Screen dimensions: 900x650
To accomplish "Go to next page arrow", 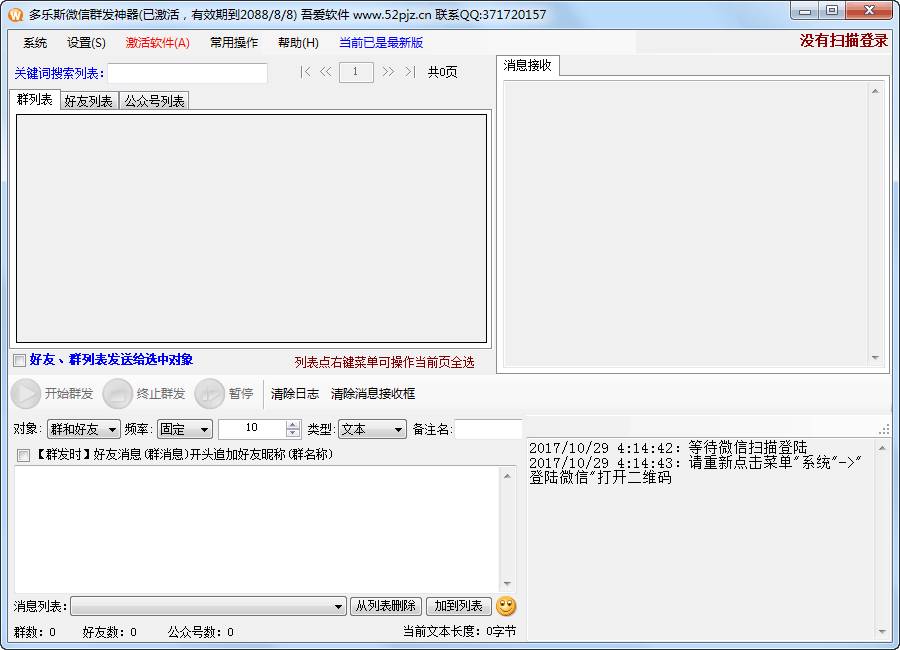I will tap(389, 72).
